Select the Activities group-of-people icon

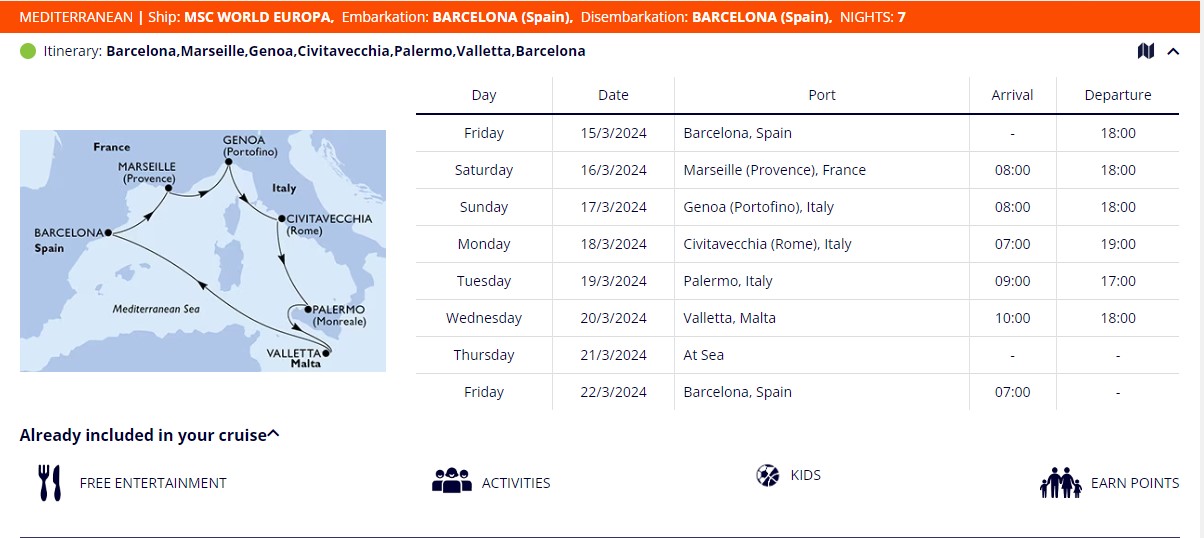pos(451,481)
